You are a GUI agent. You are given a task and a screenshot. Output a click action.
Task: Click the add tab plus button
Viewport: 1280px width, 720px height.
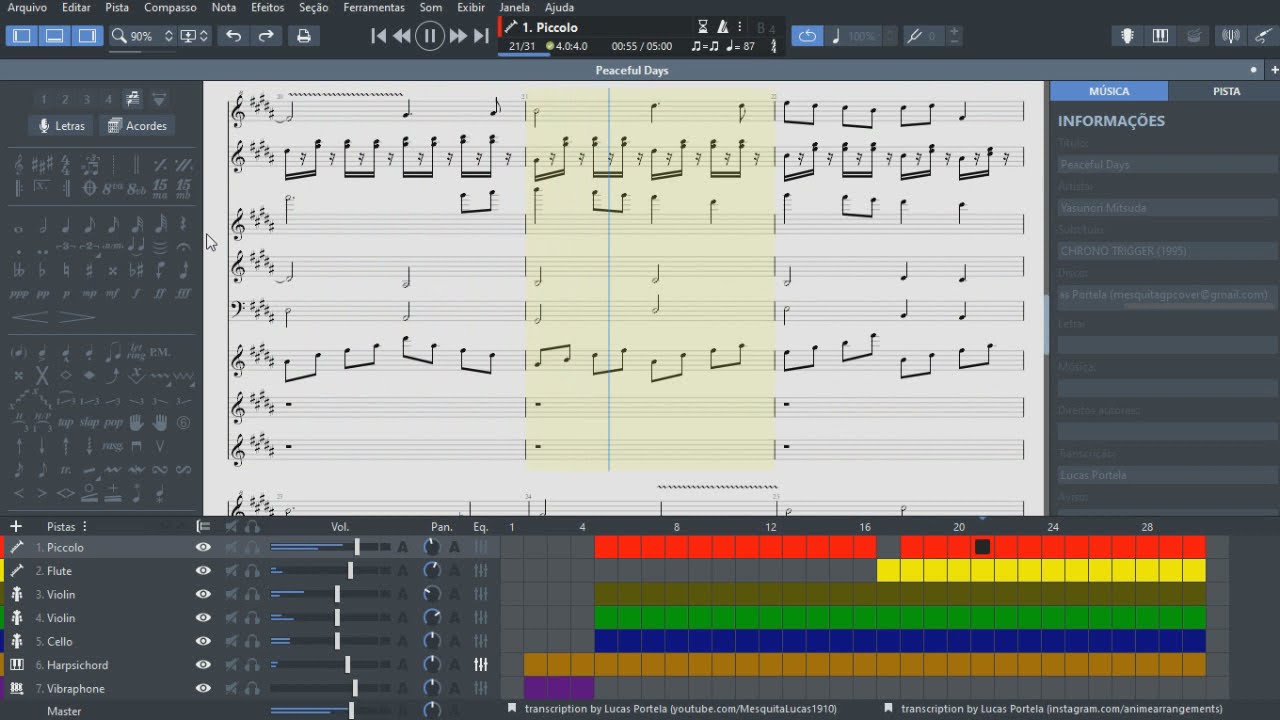click(x=1274, y=70)
